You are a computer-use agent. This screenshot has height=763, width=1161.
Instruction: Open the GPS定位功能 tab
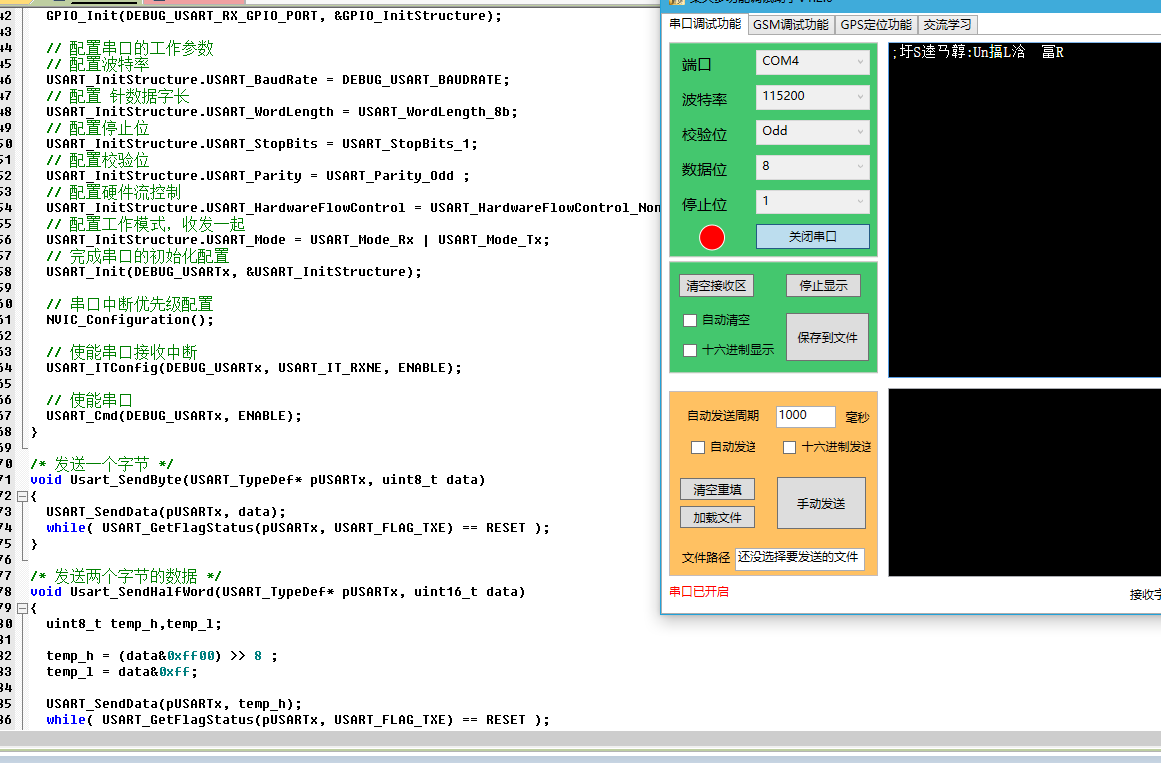click(x=875, y=25)
